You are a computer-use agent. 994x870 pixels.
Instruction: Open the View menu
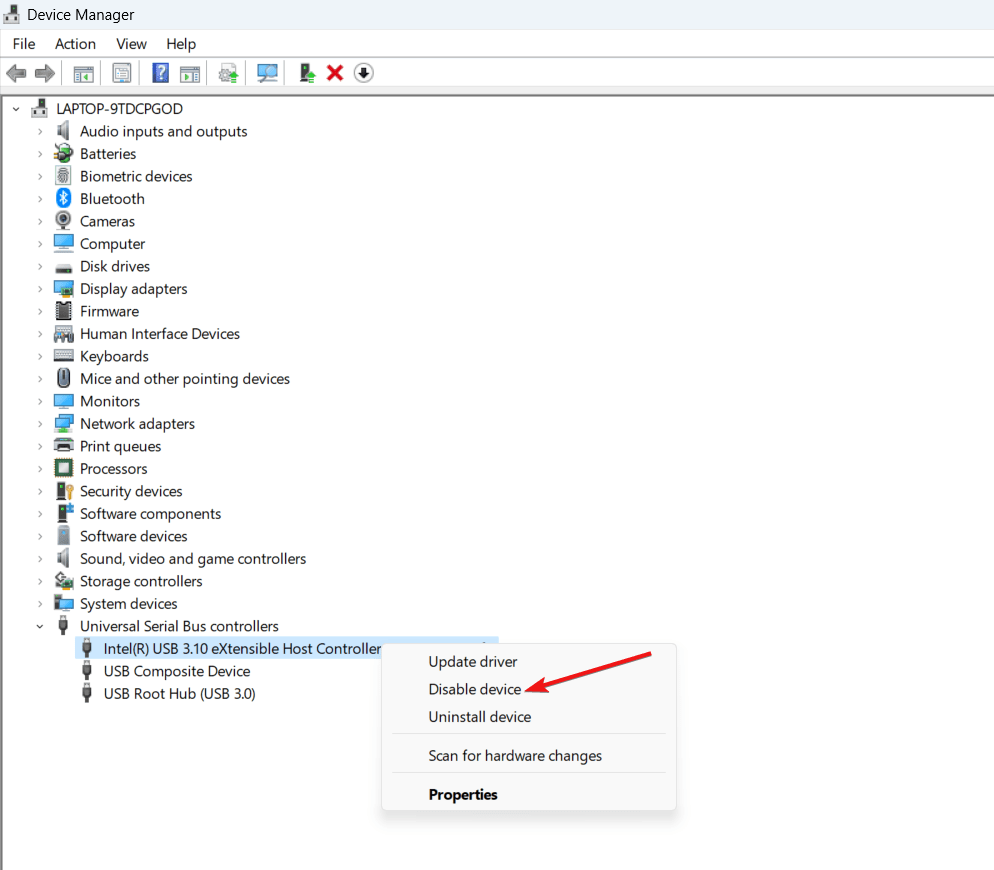[x=131, y=44]
